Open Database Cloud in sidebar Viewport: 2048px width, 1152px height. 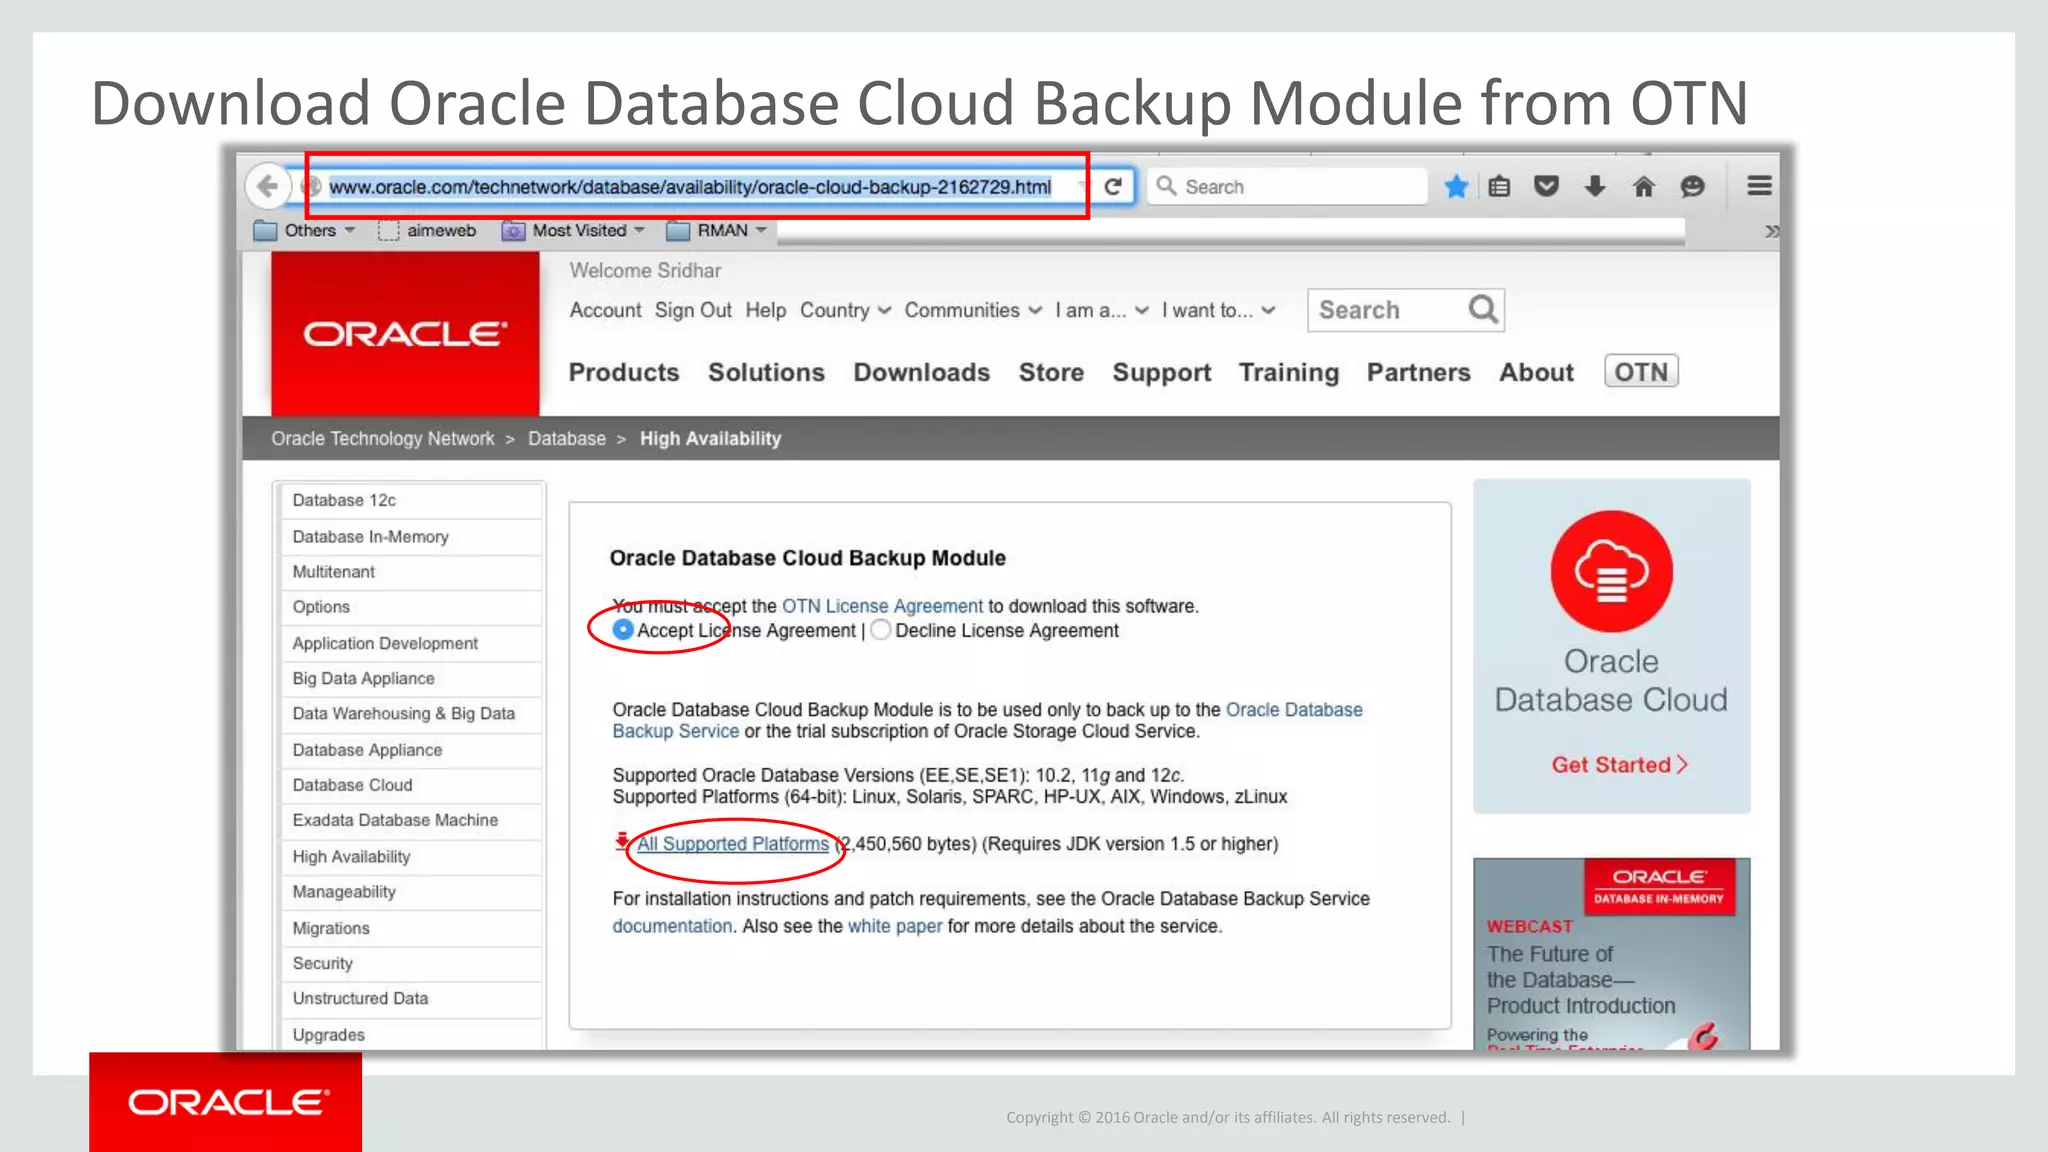413,785
